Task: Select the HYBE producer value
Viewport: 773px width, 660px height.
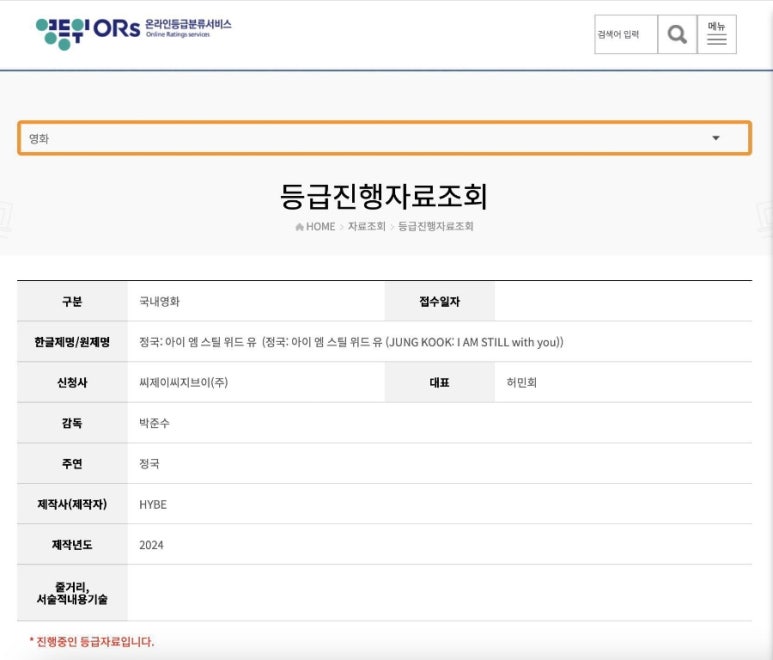Action: pyautogui.click(x=153, y=505)
